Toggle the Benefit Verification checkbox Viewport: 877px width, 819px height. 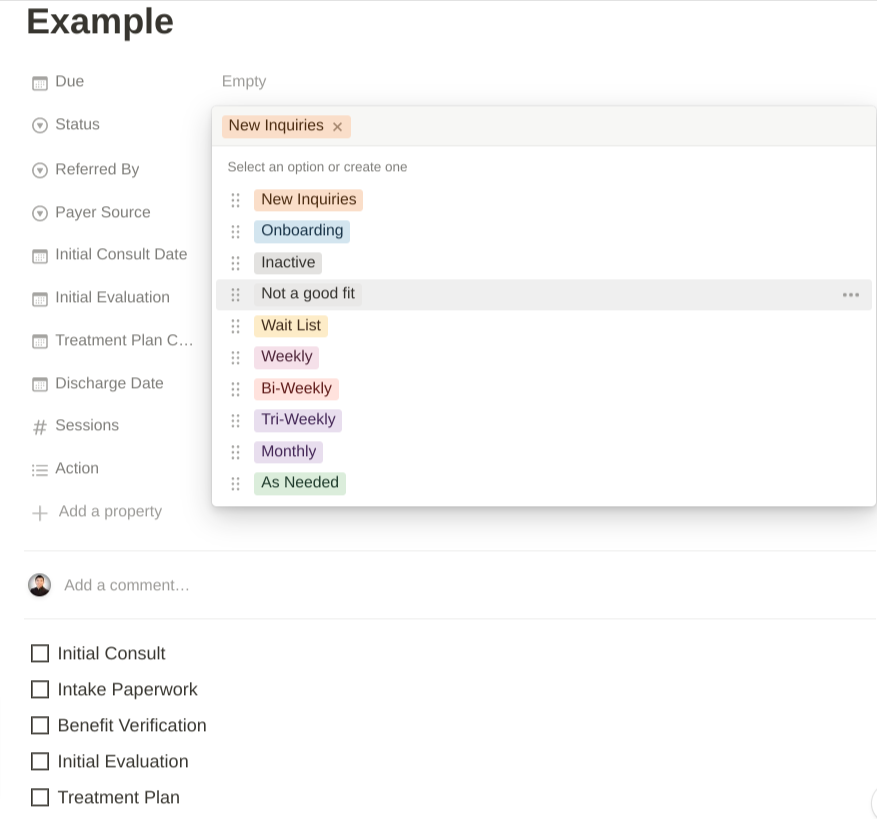click(x=40, y=725)
